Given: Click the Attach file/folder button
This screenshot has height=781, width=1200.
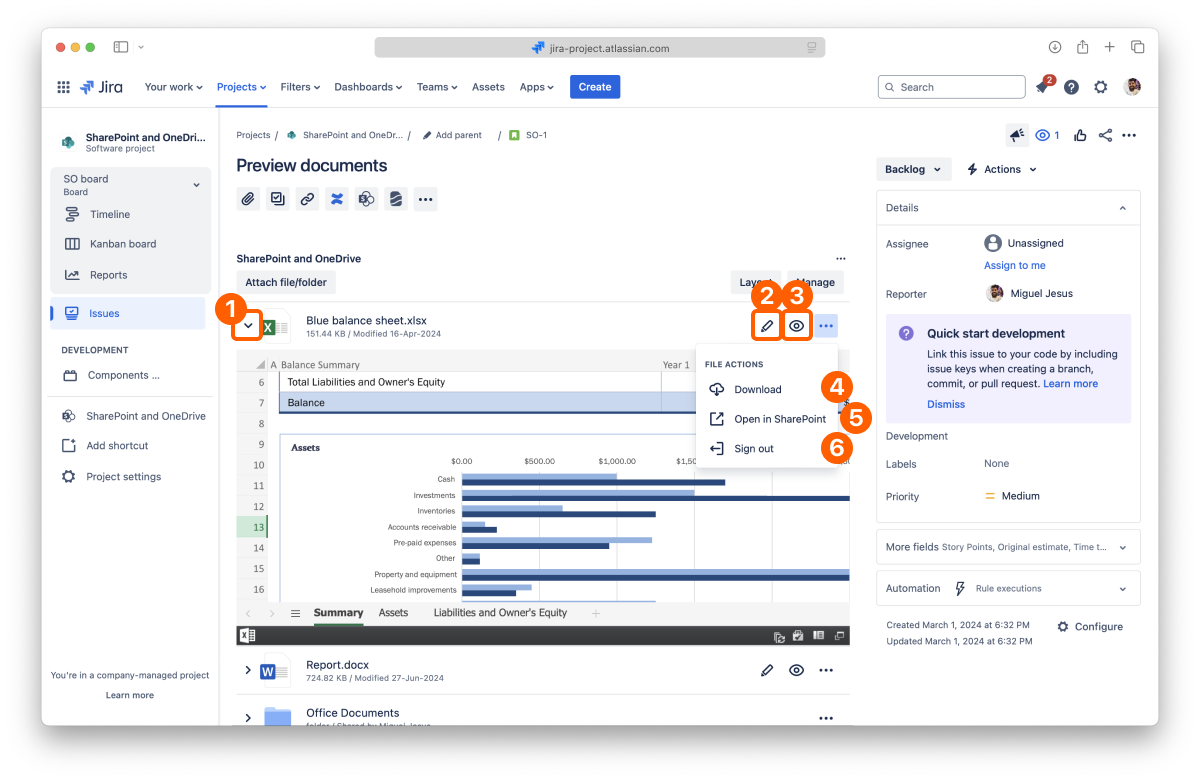Looking at the screenshot, I should 286,283.
